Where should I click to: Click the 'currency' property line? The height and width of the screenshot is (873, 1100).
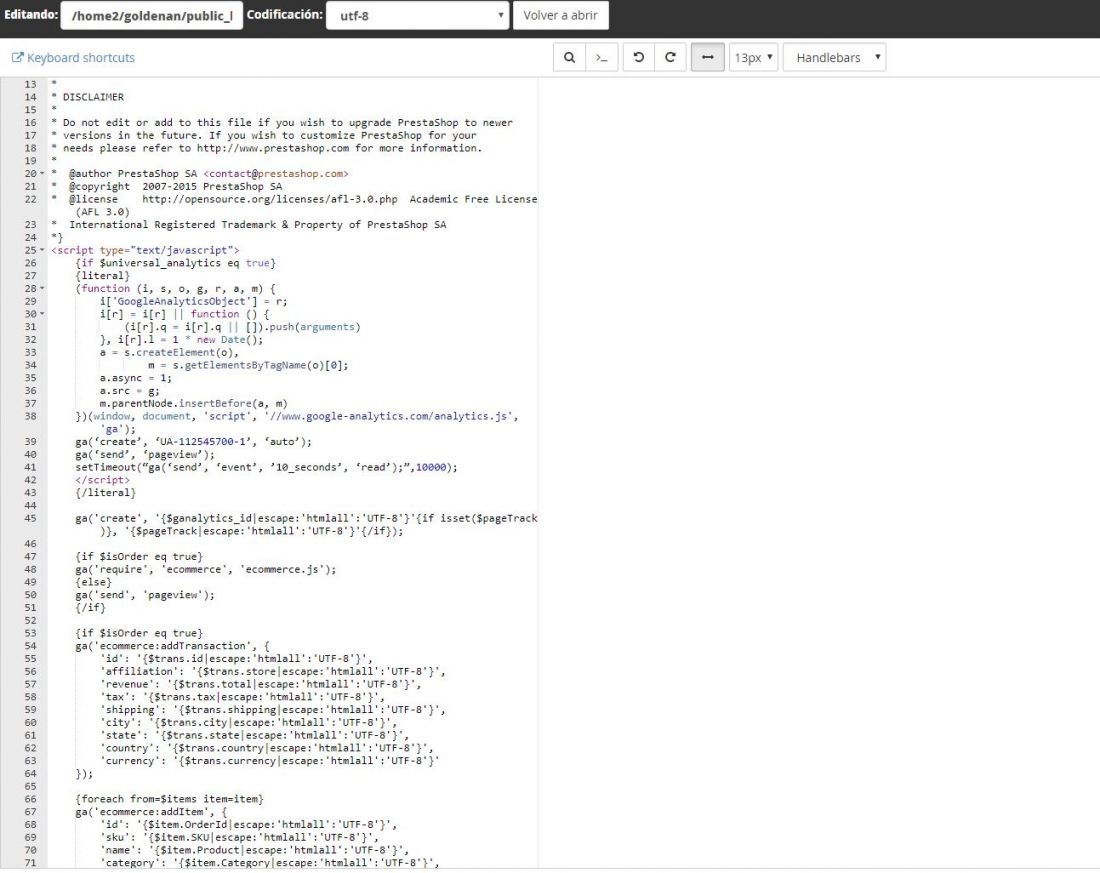coord(269,761)
